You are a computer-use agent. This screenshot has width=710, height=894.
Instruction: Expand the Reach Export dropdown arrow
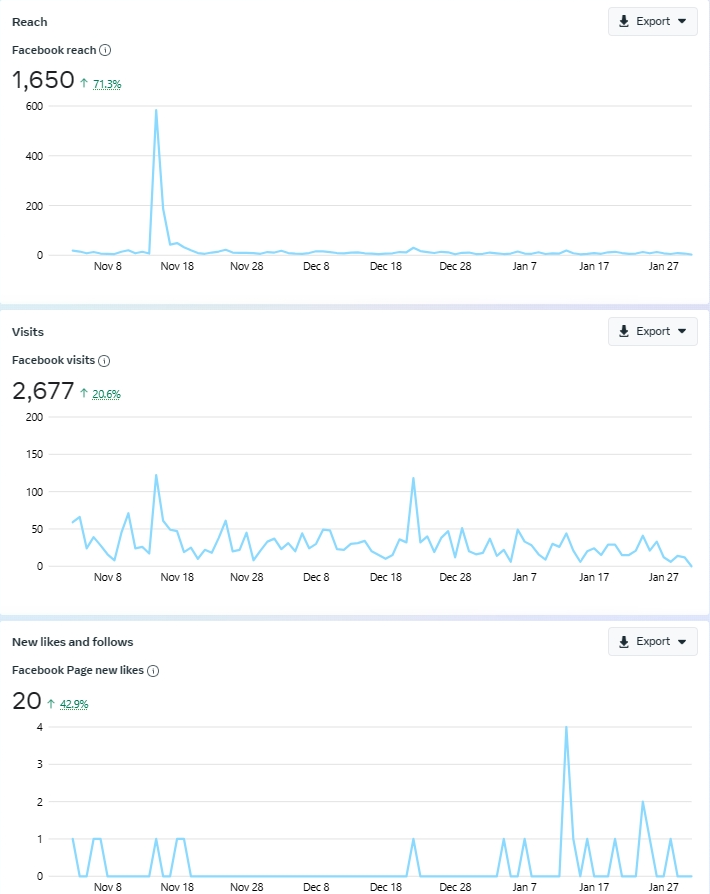(x=682, y=21)
